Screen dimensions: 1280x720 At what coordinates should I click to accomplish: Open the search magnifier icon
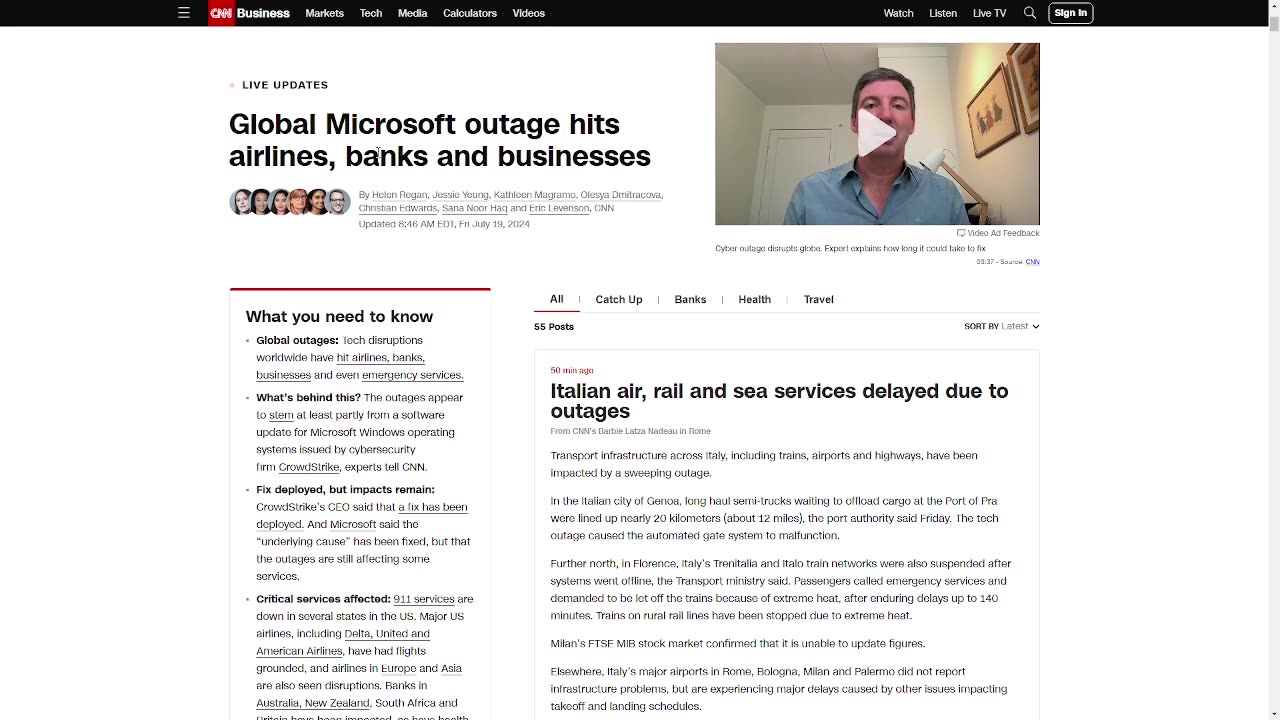point(1030,13)
